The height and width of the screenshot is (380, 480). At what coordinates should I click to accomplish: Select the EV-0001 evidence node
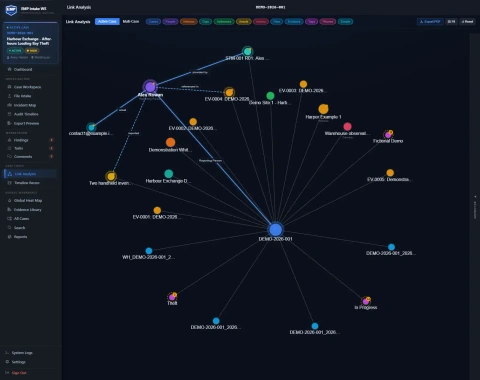157,210
